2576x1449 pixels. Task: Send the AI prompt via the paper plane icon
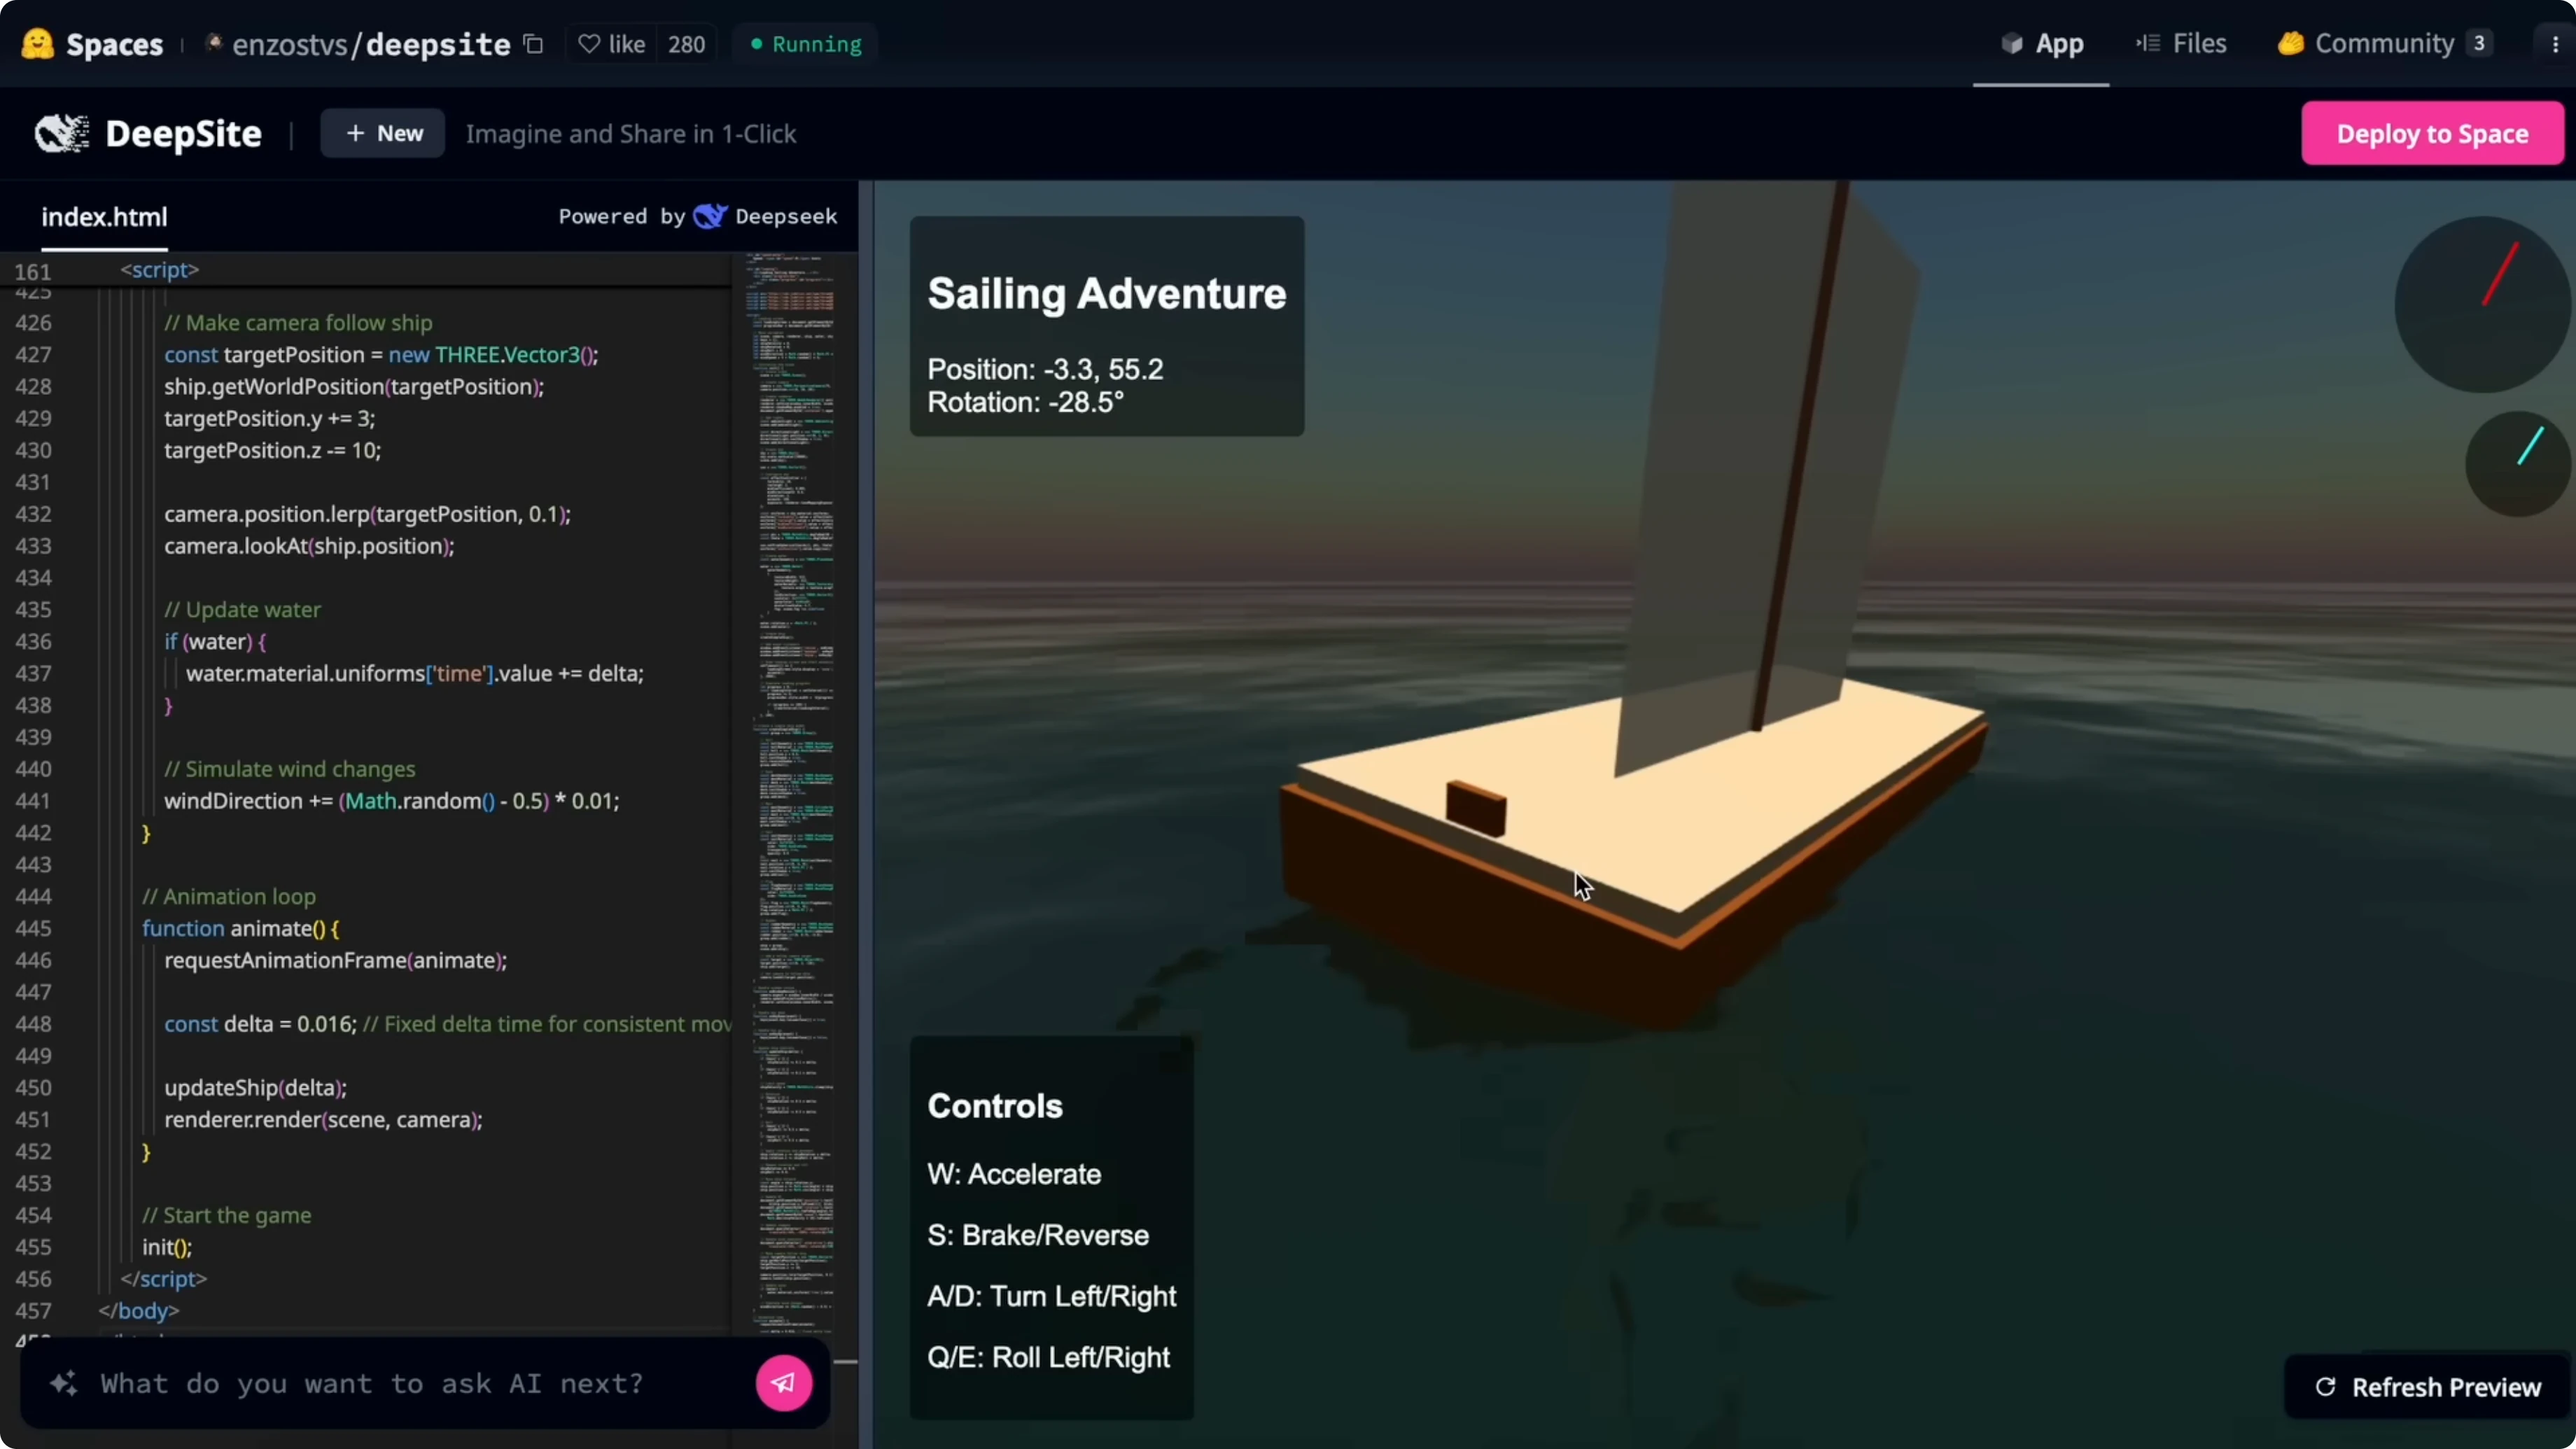tap(783, 1383)
